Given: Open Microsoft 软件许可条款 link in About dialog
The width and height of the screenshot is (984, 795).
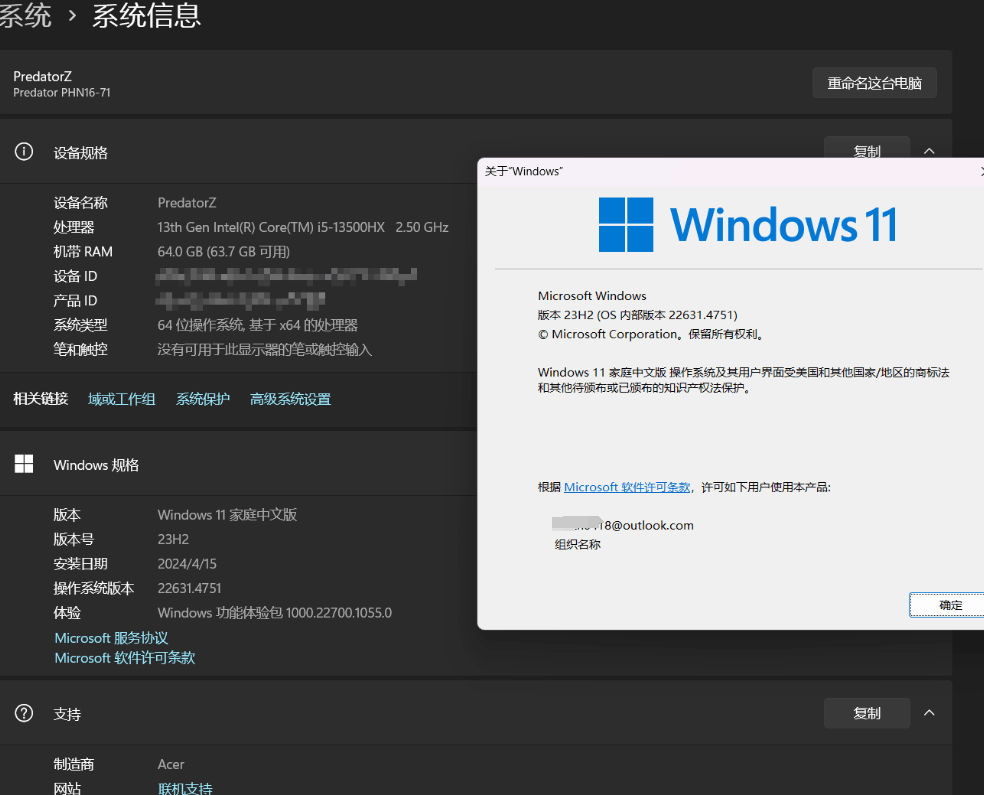Looking at the screenshot, I should coord(627,487).
